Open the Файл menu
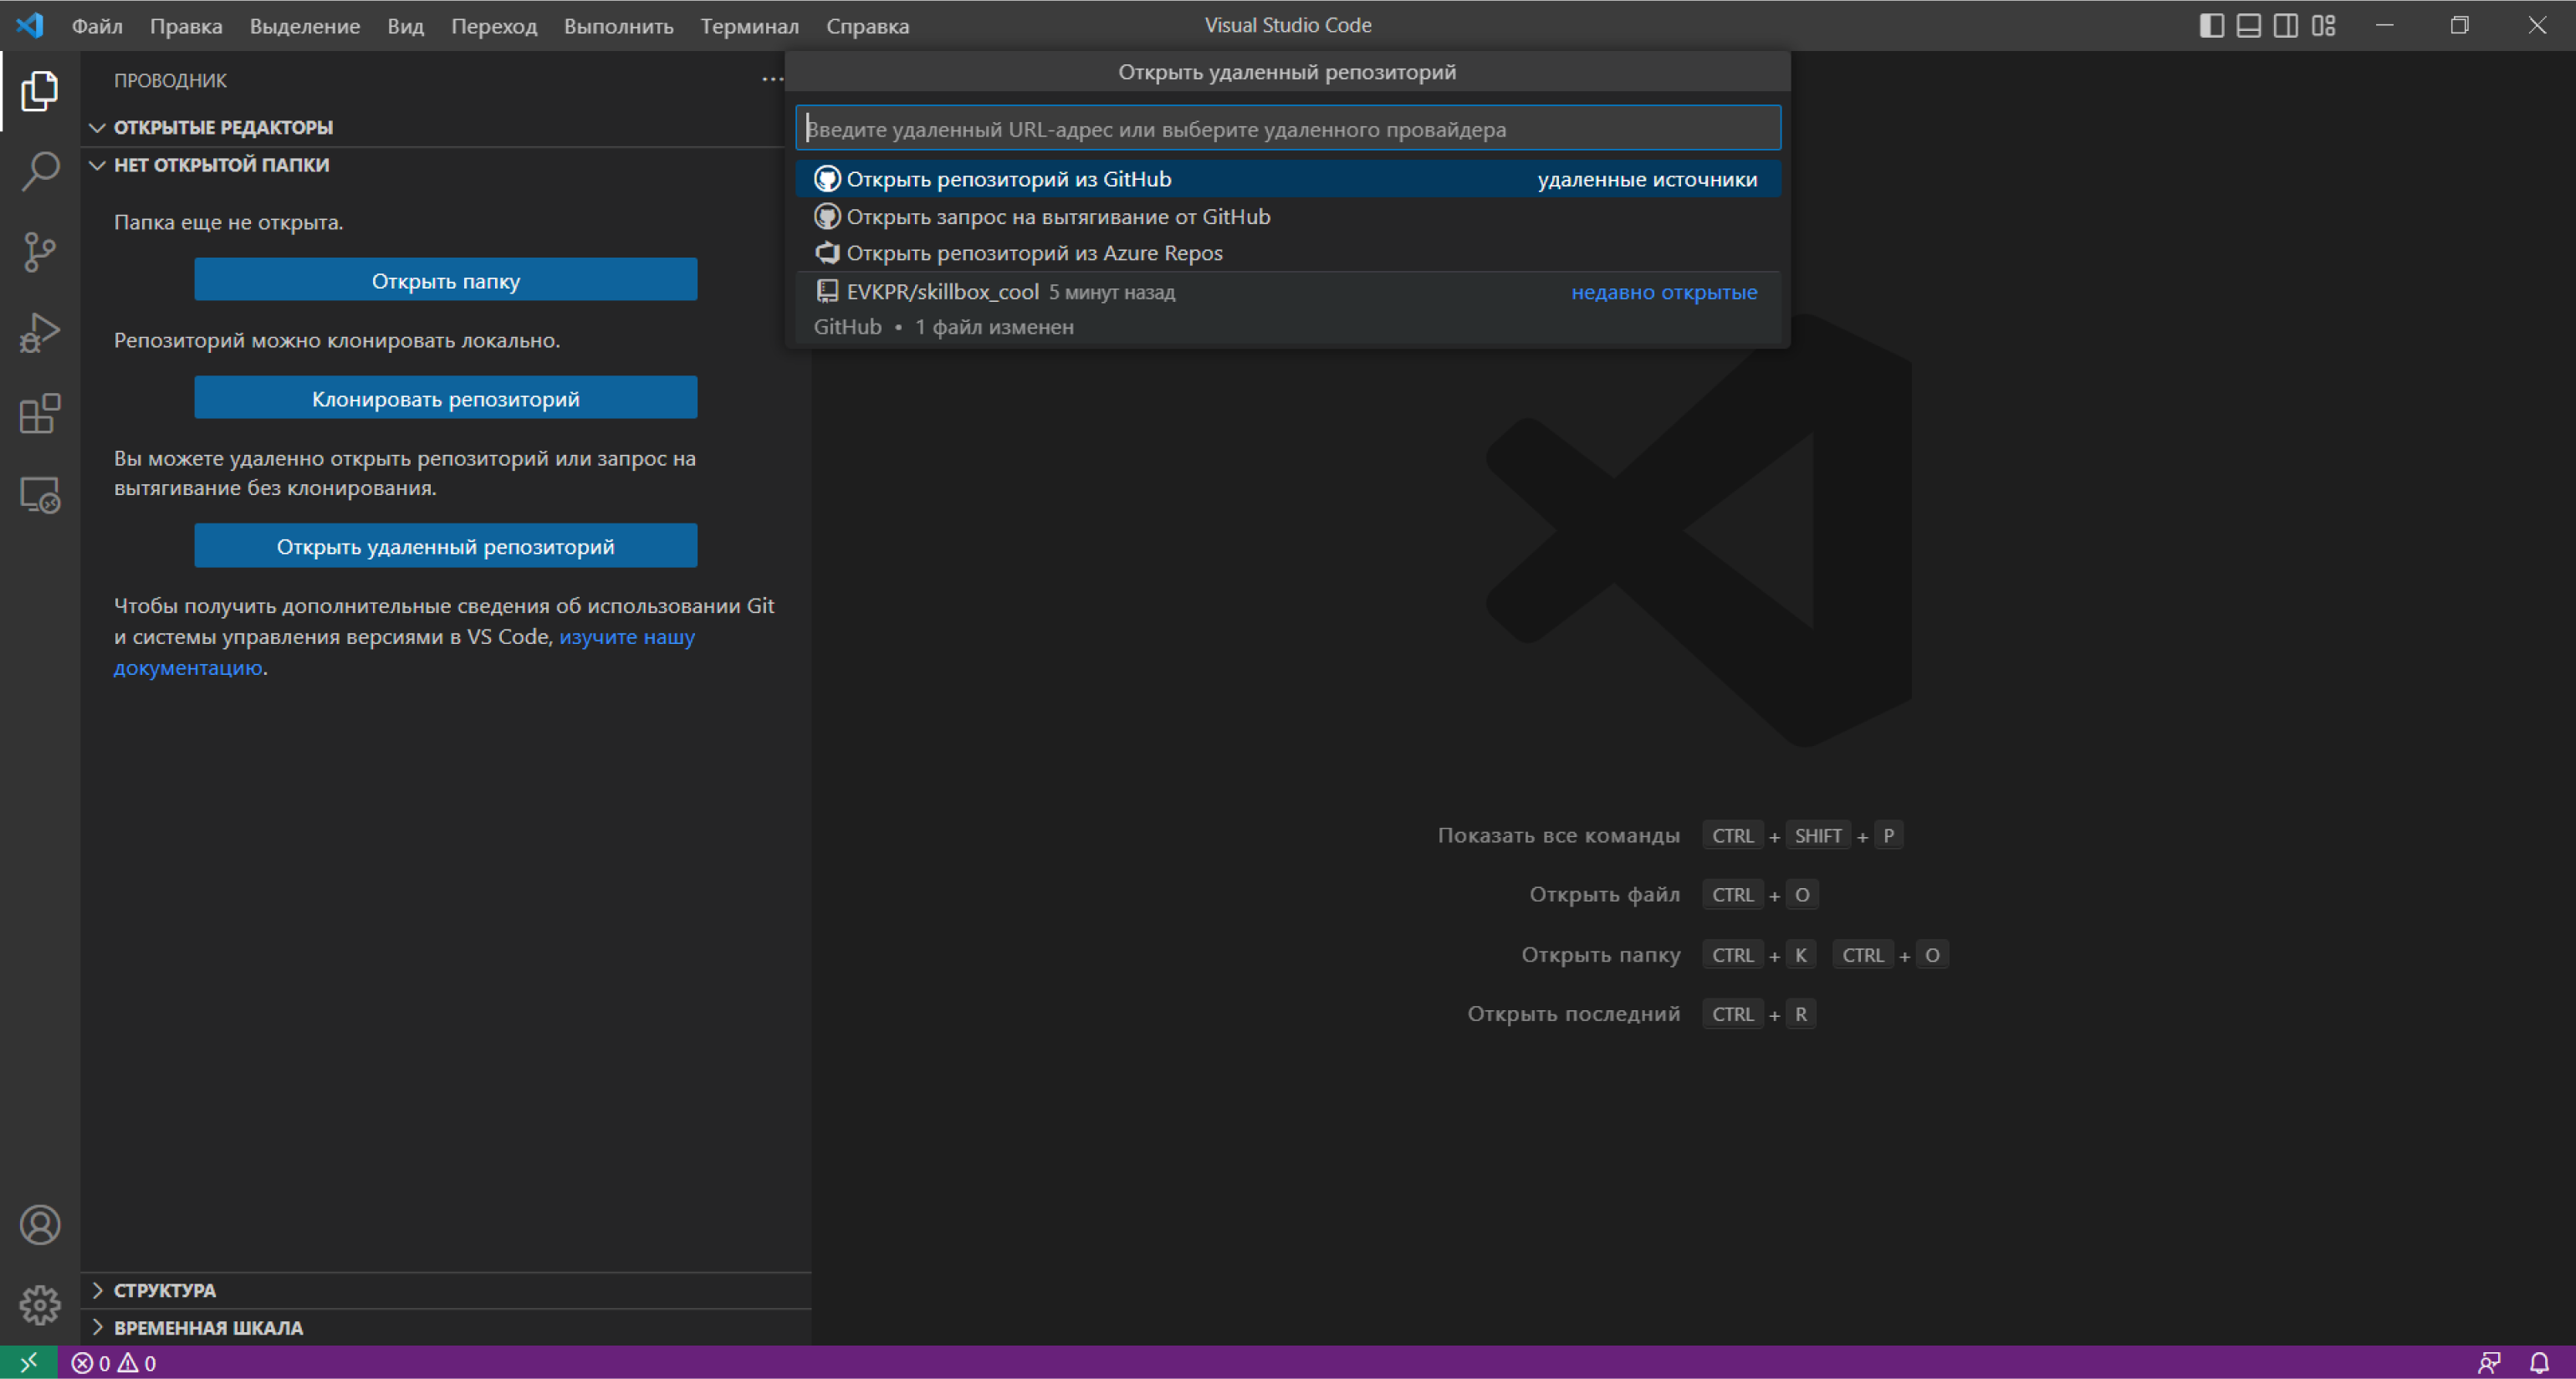Viewport: 2576px width, 1379px height. click(x=97, y=26)
